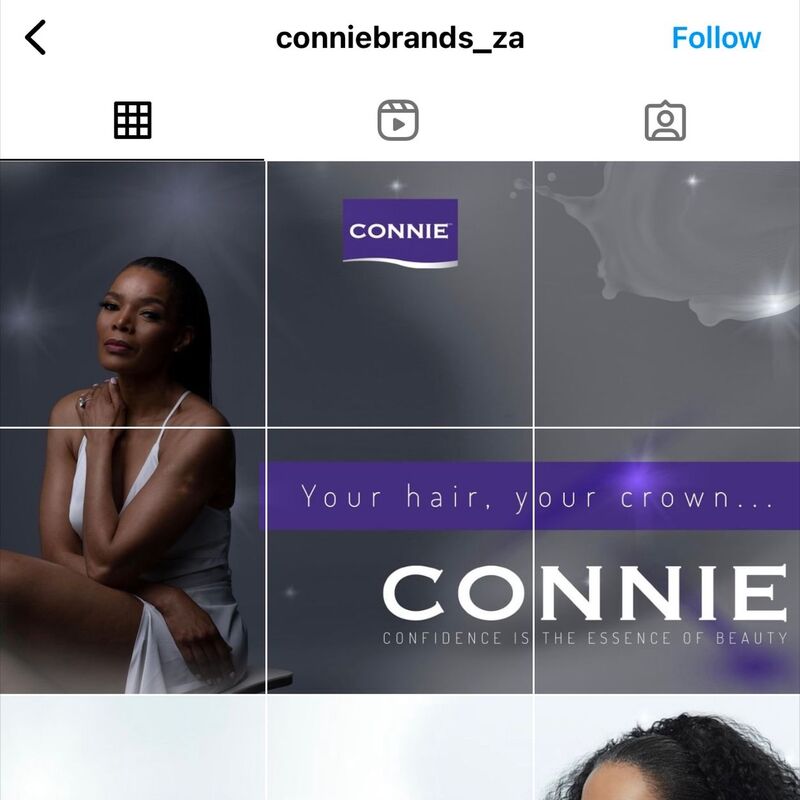
Task: Click the large white 'CO' wordmark letters
Action: [x=457, y=592]
